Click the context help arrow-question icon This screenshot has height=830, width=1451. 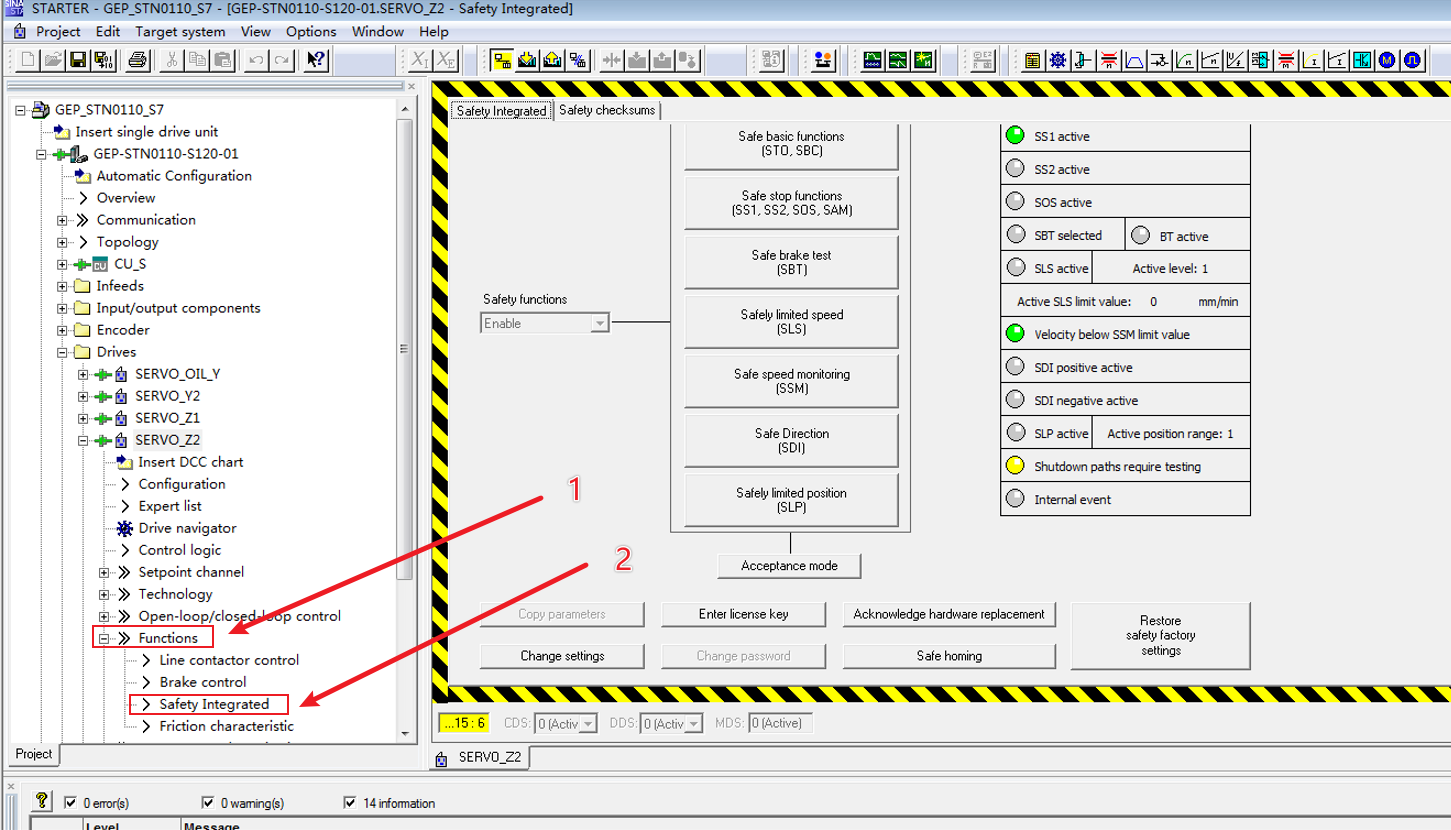(316, 61)
